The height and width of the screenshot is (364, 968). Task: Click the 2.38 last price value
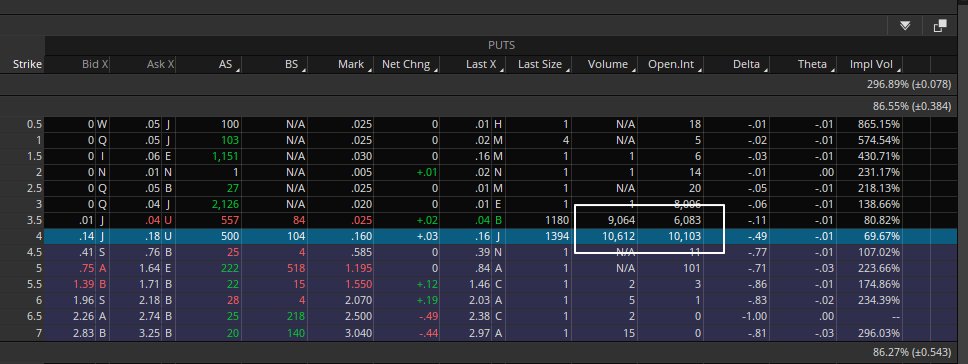click(479, 316)
